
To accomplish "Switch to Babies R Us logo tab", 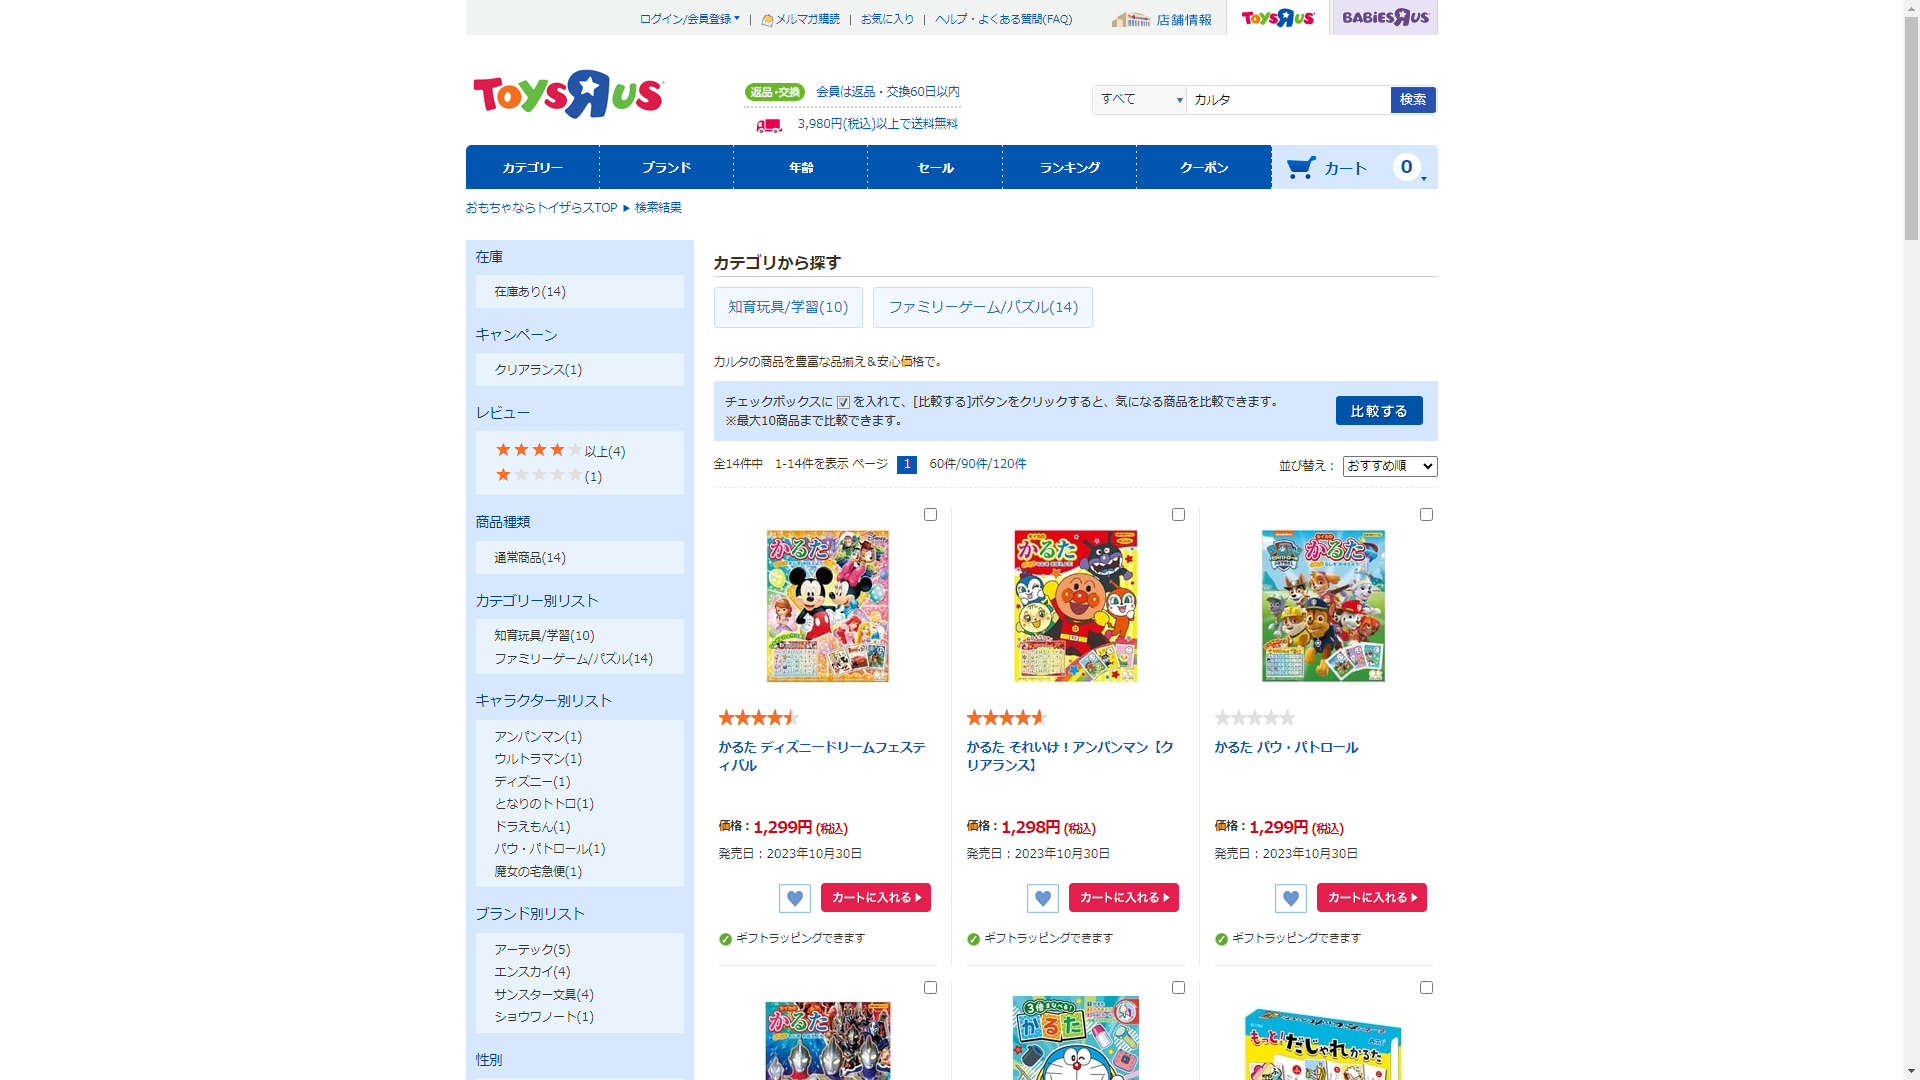I will click(1385, 17).
